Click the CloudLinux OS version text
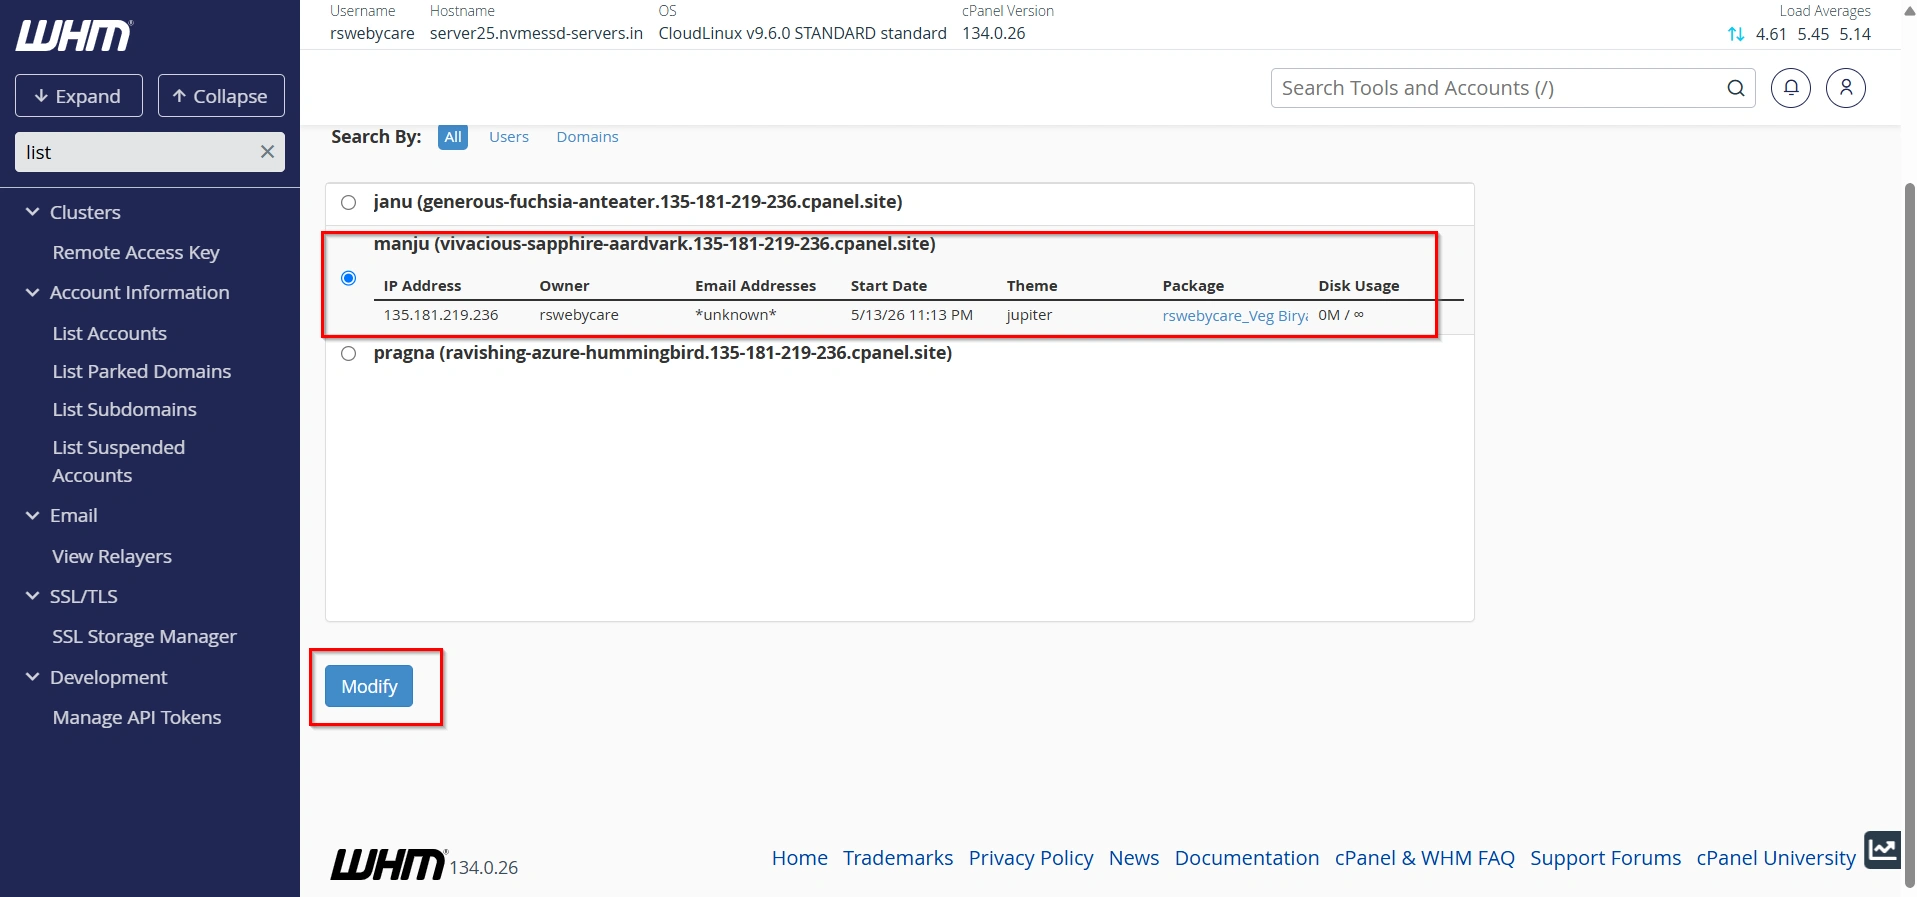Image resolution: width=1917 pixels, height=897 pixels. (x=802, y=33)
